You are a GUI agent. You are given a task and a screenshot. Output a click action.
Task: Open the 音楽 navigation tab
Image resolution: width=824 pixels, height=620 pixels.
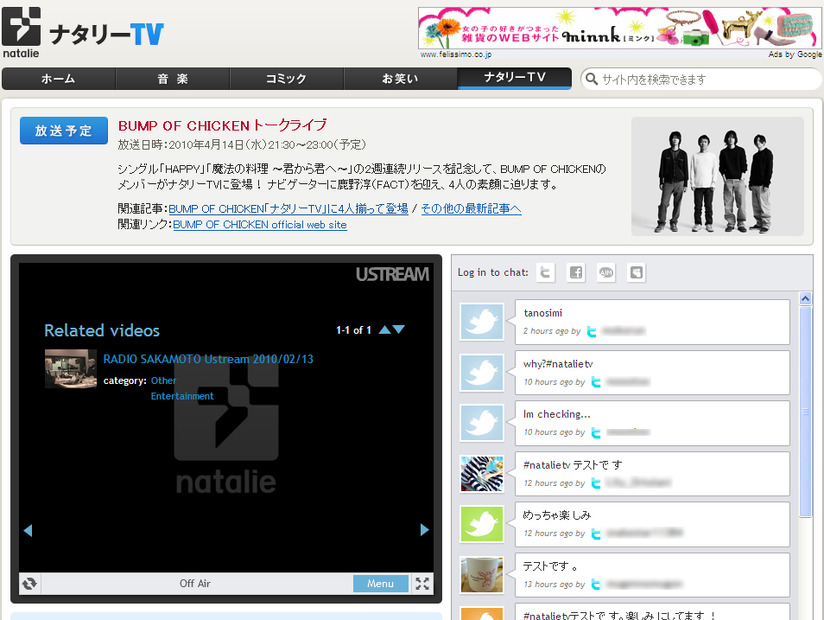coord(172,79)
